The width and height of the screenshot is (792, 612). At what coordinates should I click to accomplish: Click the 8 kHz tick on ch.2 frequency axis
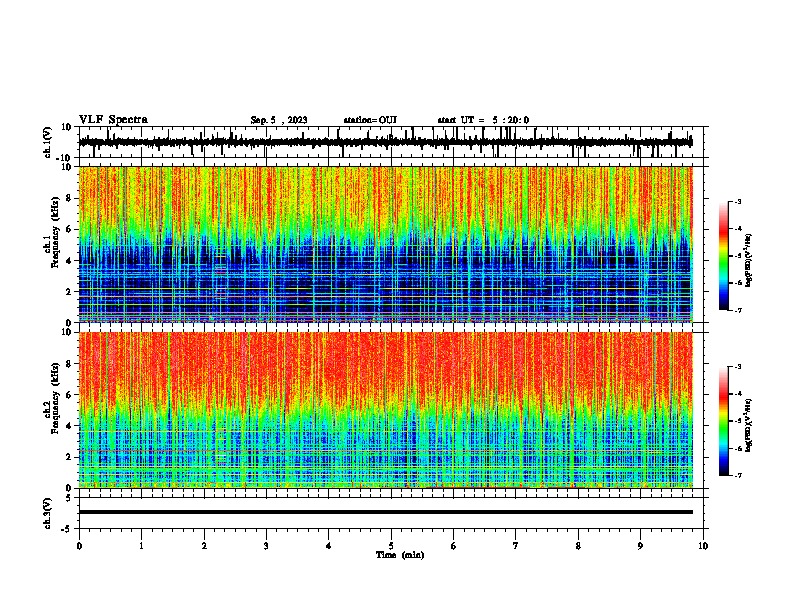(x=69, y=364)
